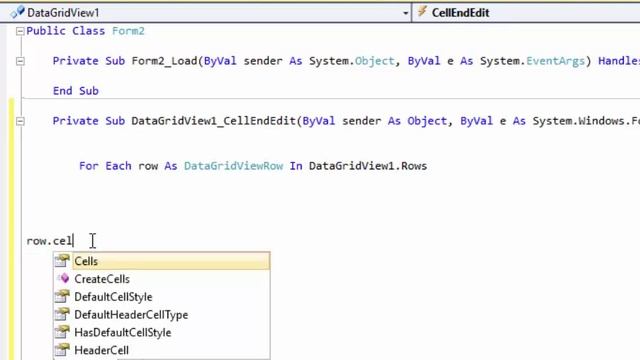Click the DataGridView1 object icon in dropdown

17,13
